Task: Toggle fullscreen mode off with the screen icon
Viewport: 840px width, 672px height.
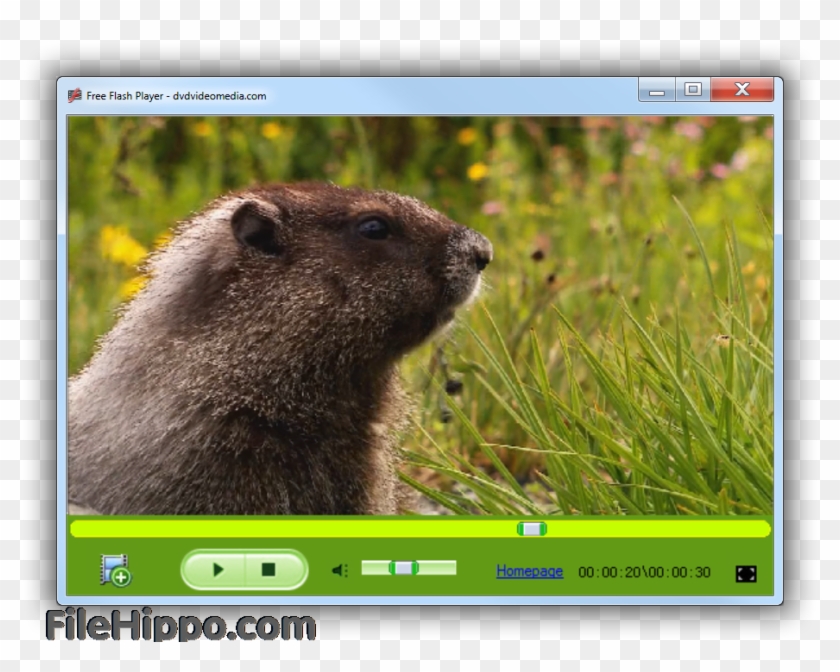Action: click(746, 571)
